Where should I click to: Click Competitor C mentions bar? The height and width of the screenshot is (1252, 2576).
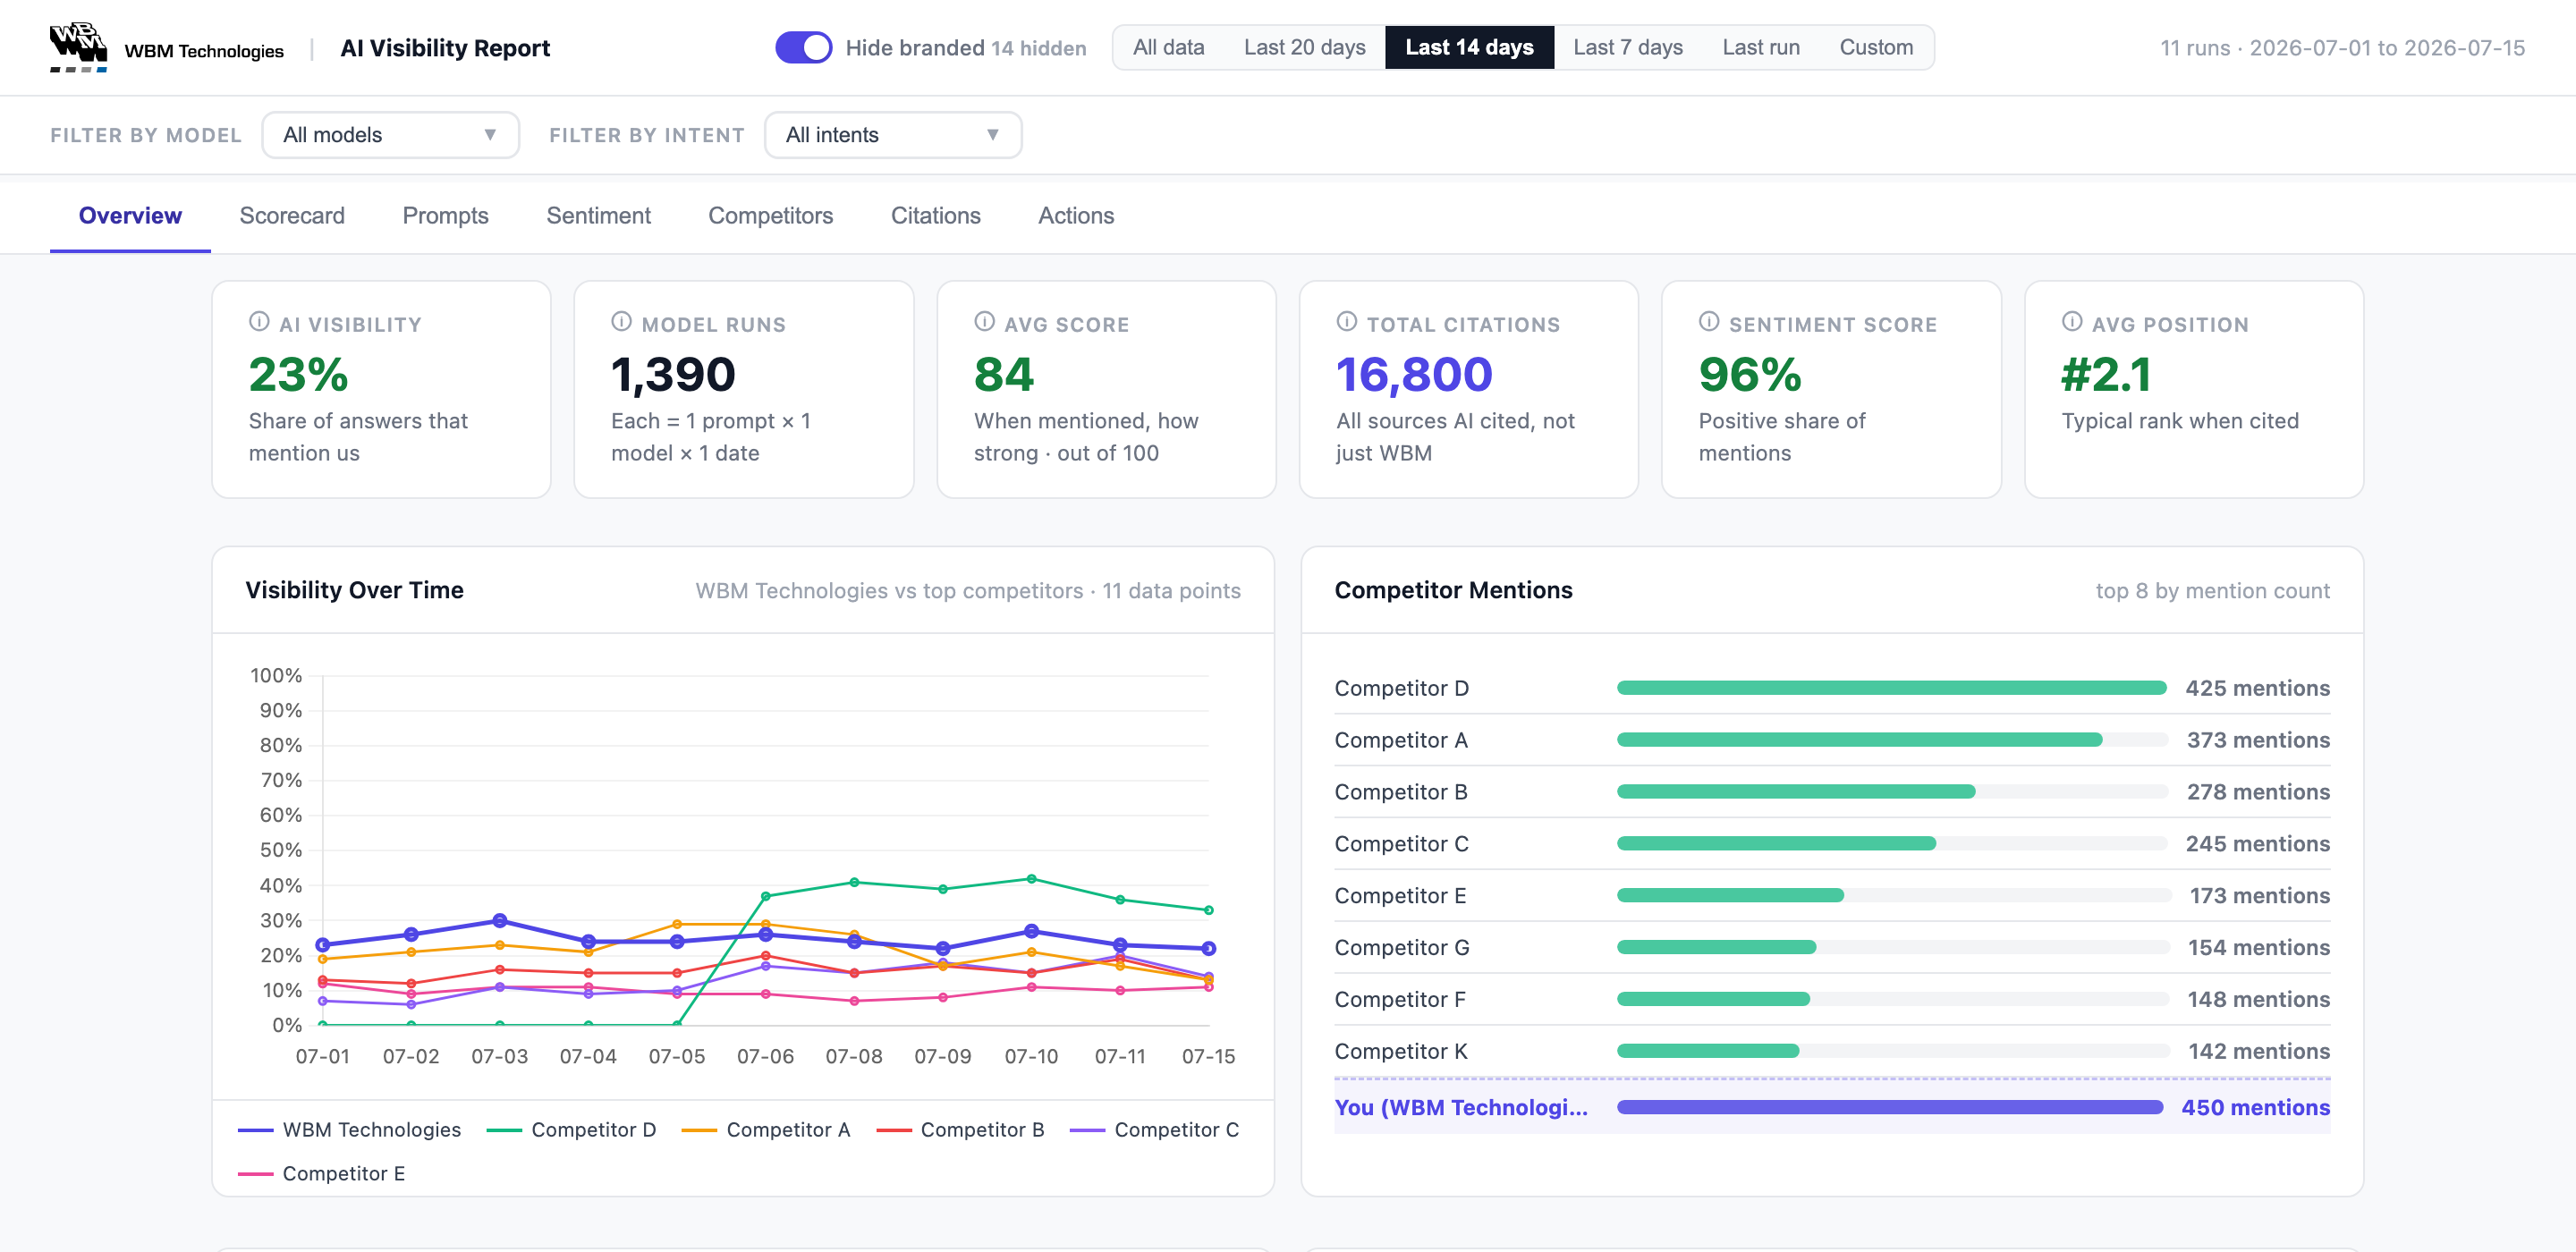tap(1776, 844)
